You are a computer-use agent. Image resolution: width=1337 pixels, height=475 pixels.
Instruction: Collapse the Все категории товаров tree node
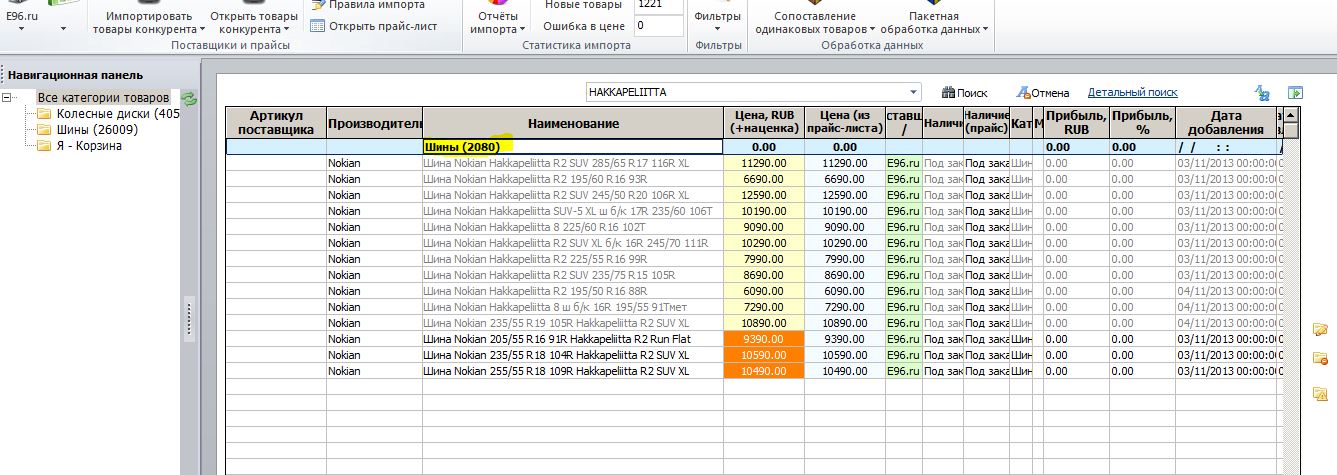pyautogui.click(x=7, y=98)
